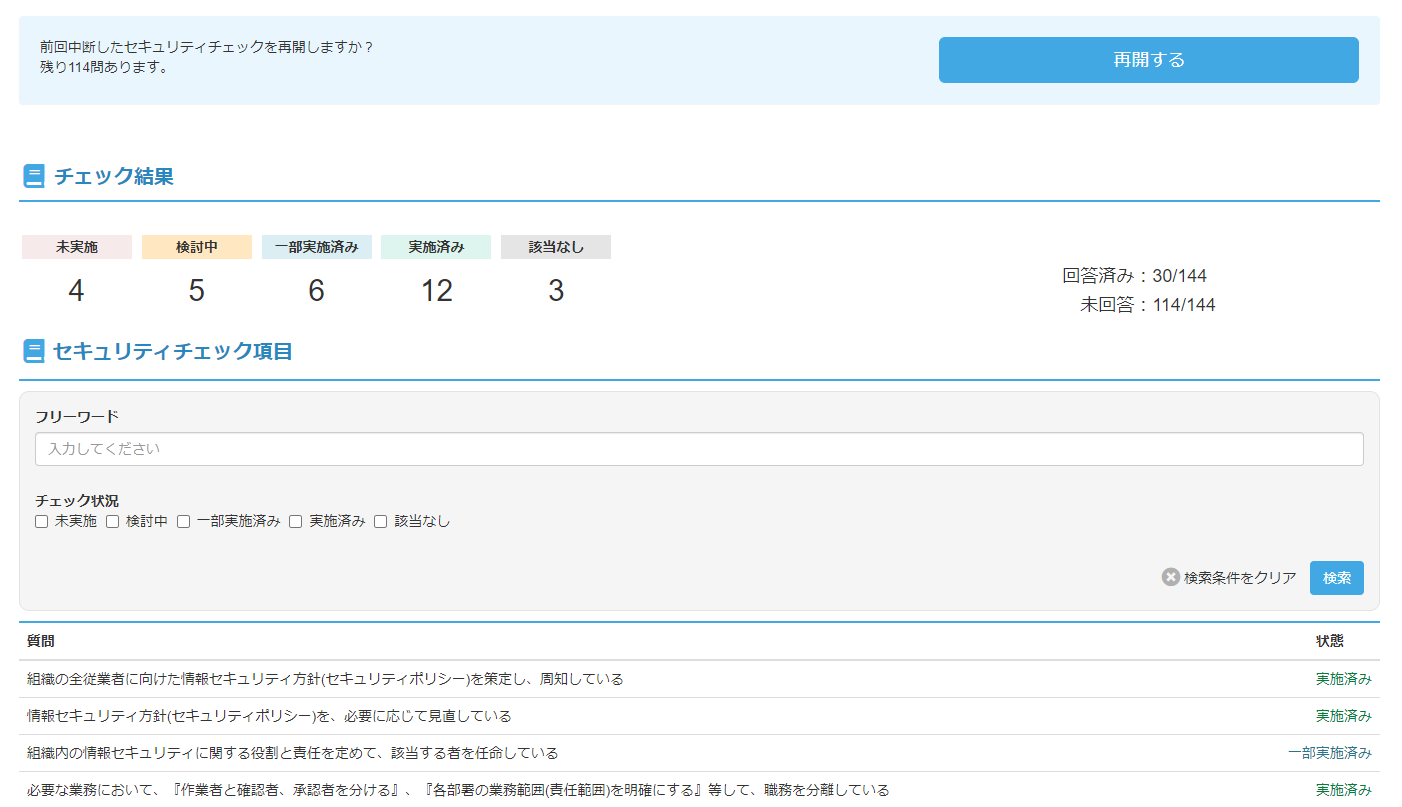This screenshot has width=1402, height=807.
Task: Select the 該当なし filter checkbox
Action: coord(381,522)
